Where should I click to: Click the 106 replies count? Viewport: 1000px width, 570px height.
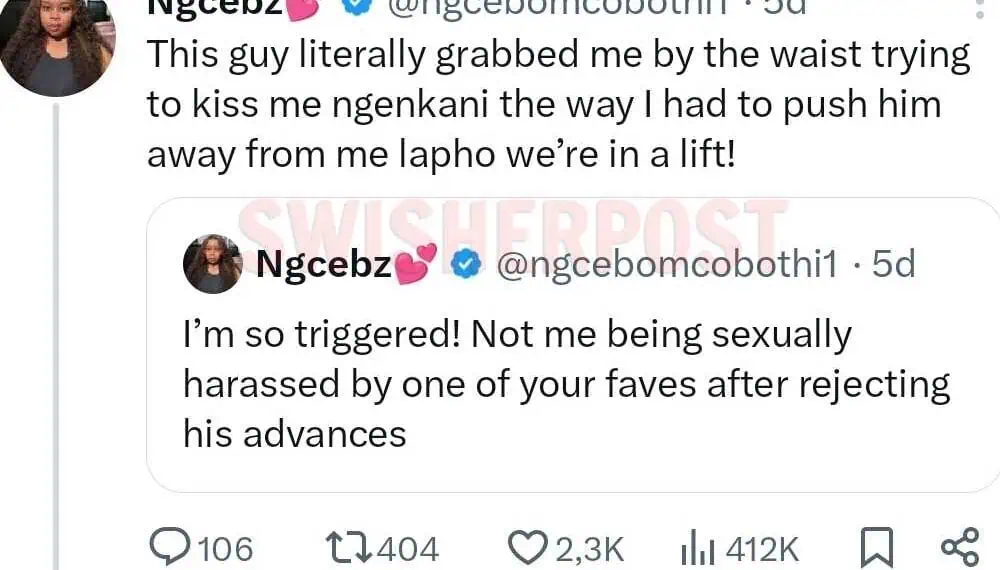[225, 548]
